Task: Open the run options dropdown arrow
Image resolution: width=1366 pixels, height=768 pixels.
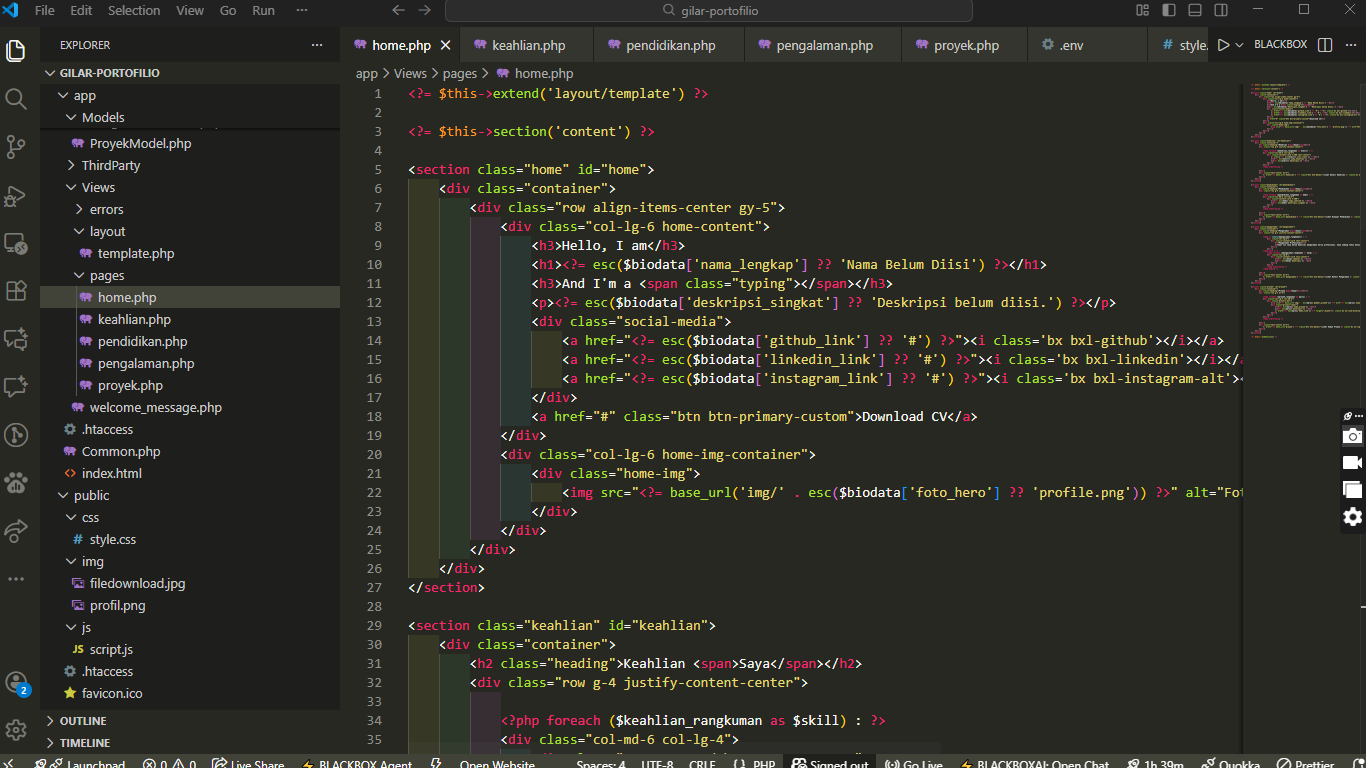Action: click(1239, 45)
